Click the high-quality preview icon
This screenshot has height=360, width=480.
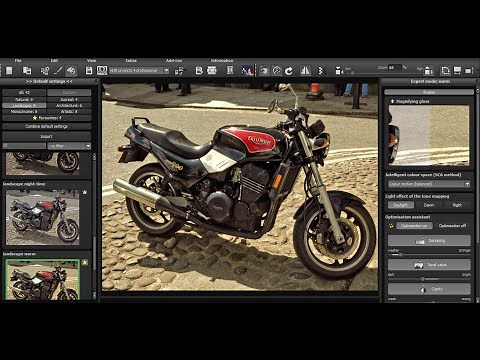(x=429, y=70)
